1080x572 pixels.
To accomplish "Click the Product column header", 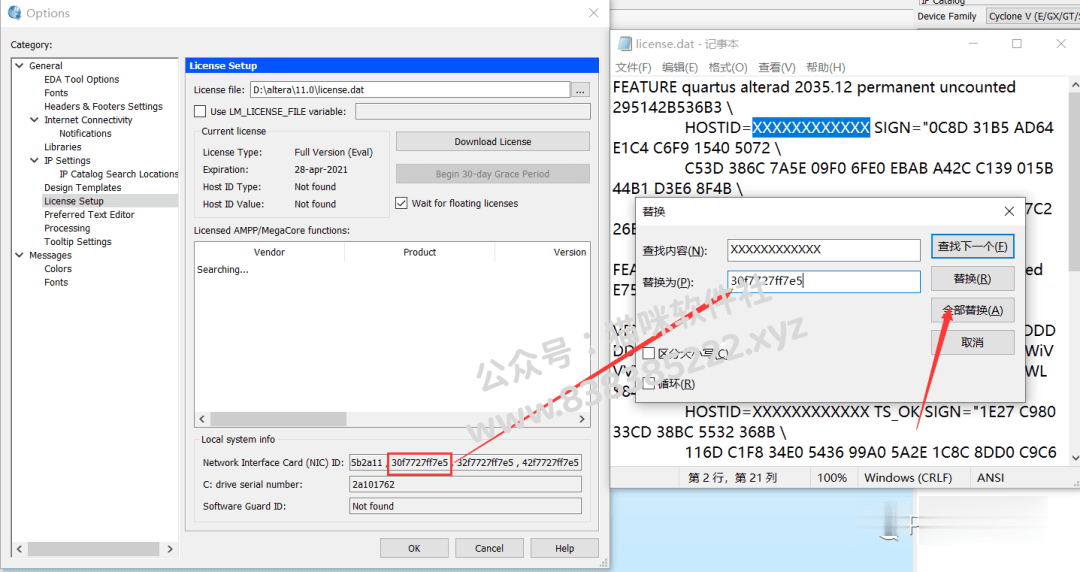I will tap(419, 252).
